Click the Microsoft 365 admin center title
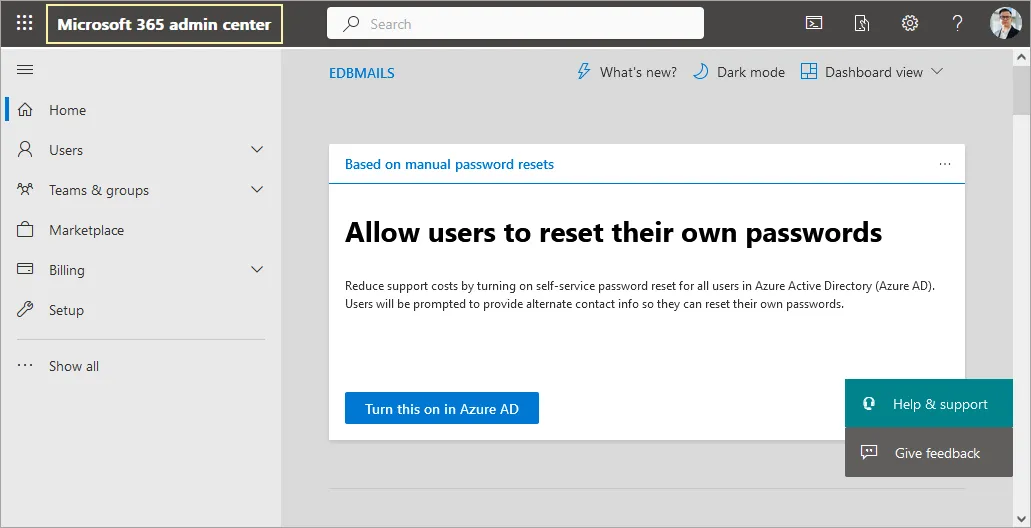The height and width of the screenshot is (528, 1031). point(164,24)
